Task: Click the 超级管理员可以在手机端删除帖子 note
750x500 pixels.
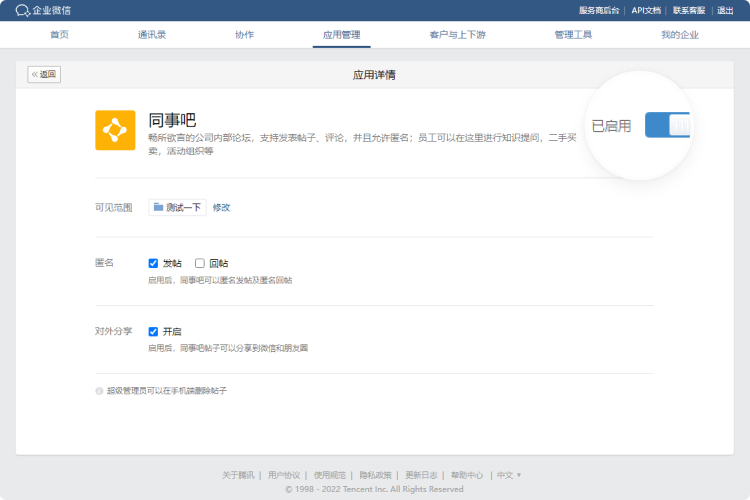Action: coord(166,391)
